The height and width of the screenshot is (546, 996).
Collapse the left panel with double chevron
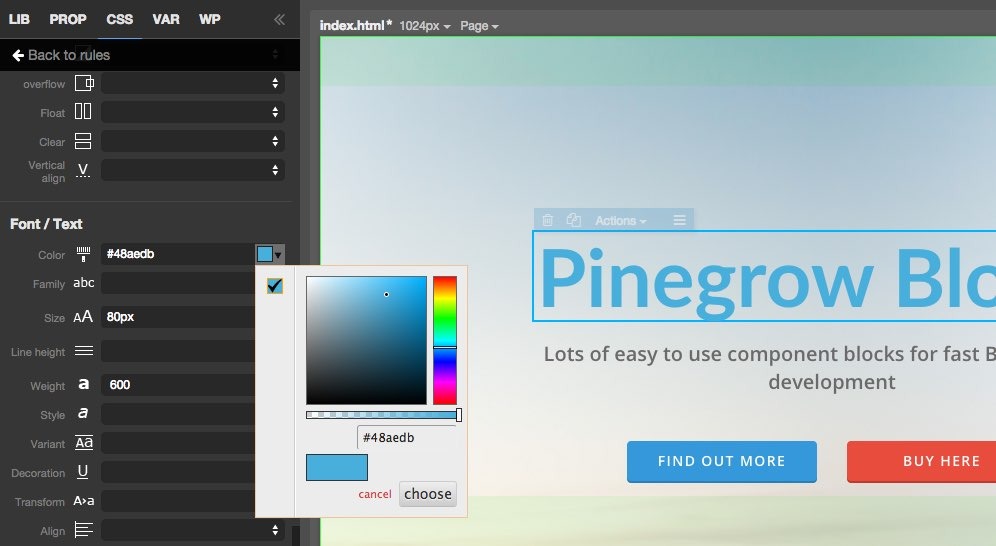pyautogui.click(x=279, y=20)
